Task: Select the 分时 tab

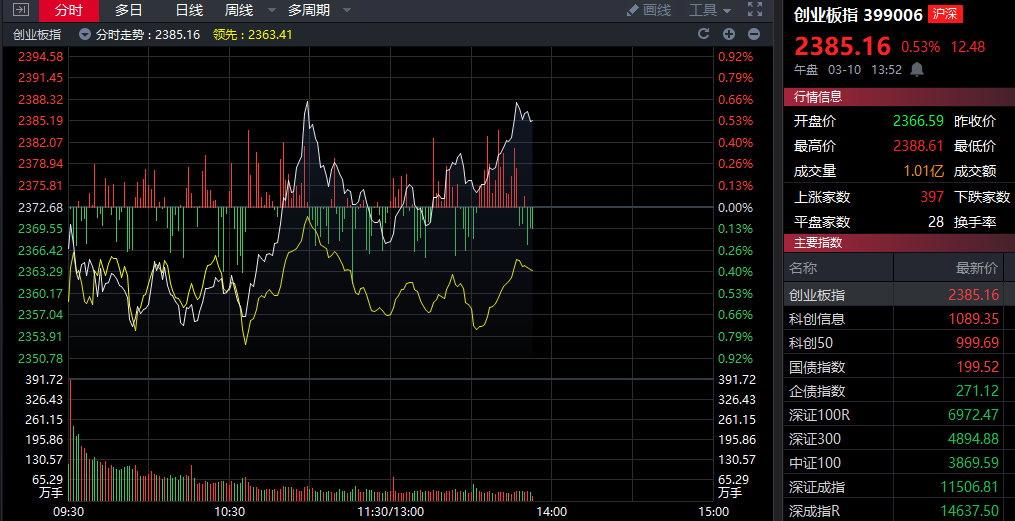Action: pyautogui.click(x=69, y=10)
